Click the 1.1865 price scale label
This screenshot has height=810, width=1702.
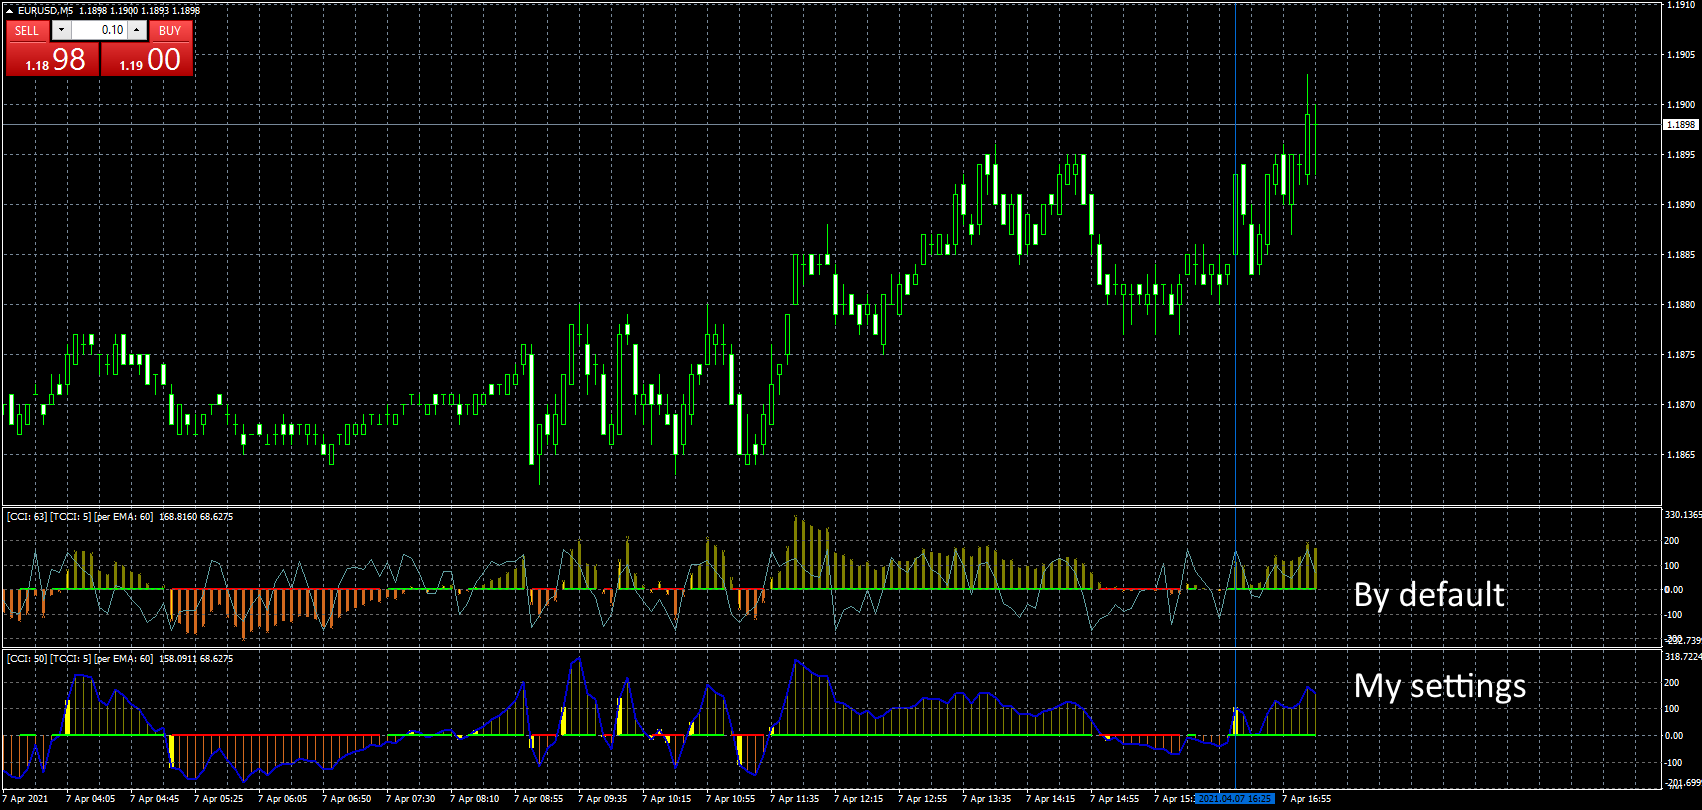[x=1680, y=454]
